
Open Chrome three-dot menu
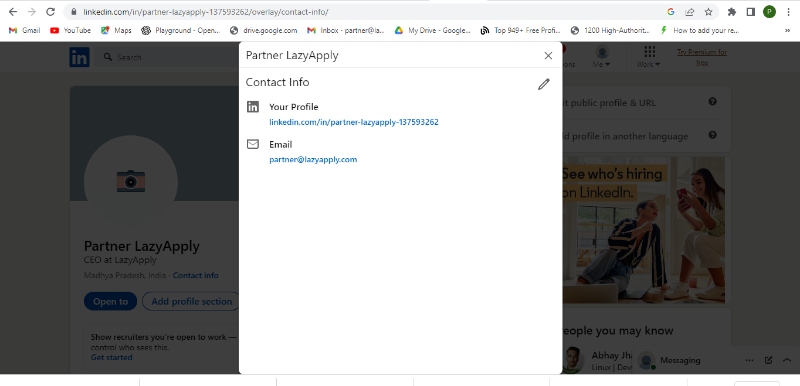click(788, 12)
